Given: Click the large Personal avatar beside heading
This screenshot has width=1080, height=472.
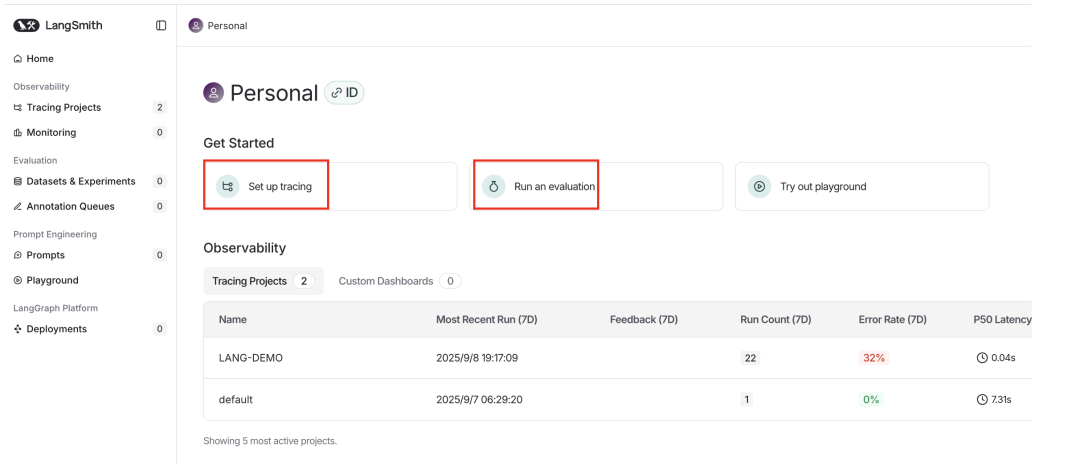Looking at the screenshot, I should click(x=214, y=93).
